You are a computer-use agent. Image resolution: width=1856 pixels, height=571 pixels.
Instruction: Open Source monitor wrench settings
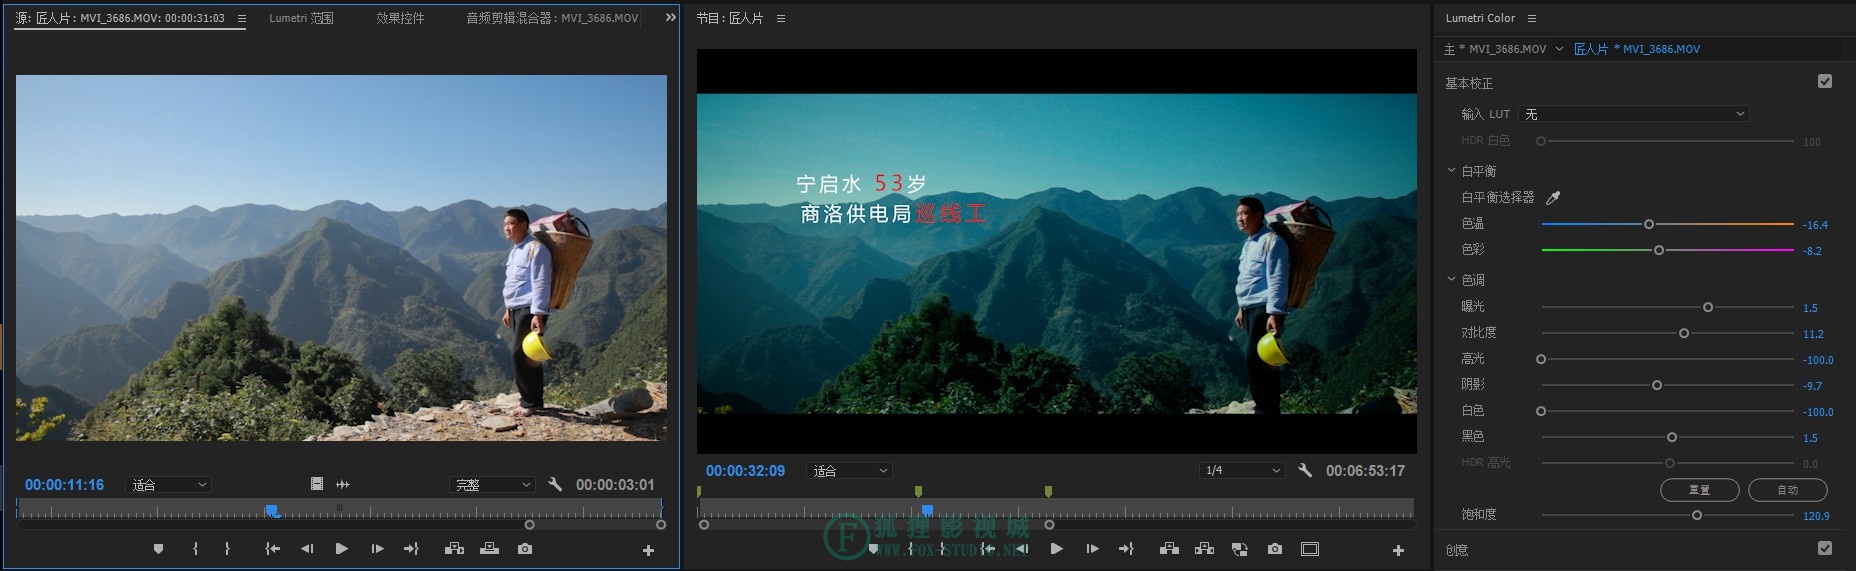tap(555, 484)
